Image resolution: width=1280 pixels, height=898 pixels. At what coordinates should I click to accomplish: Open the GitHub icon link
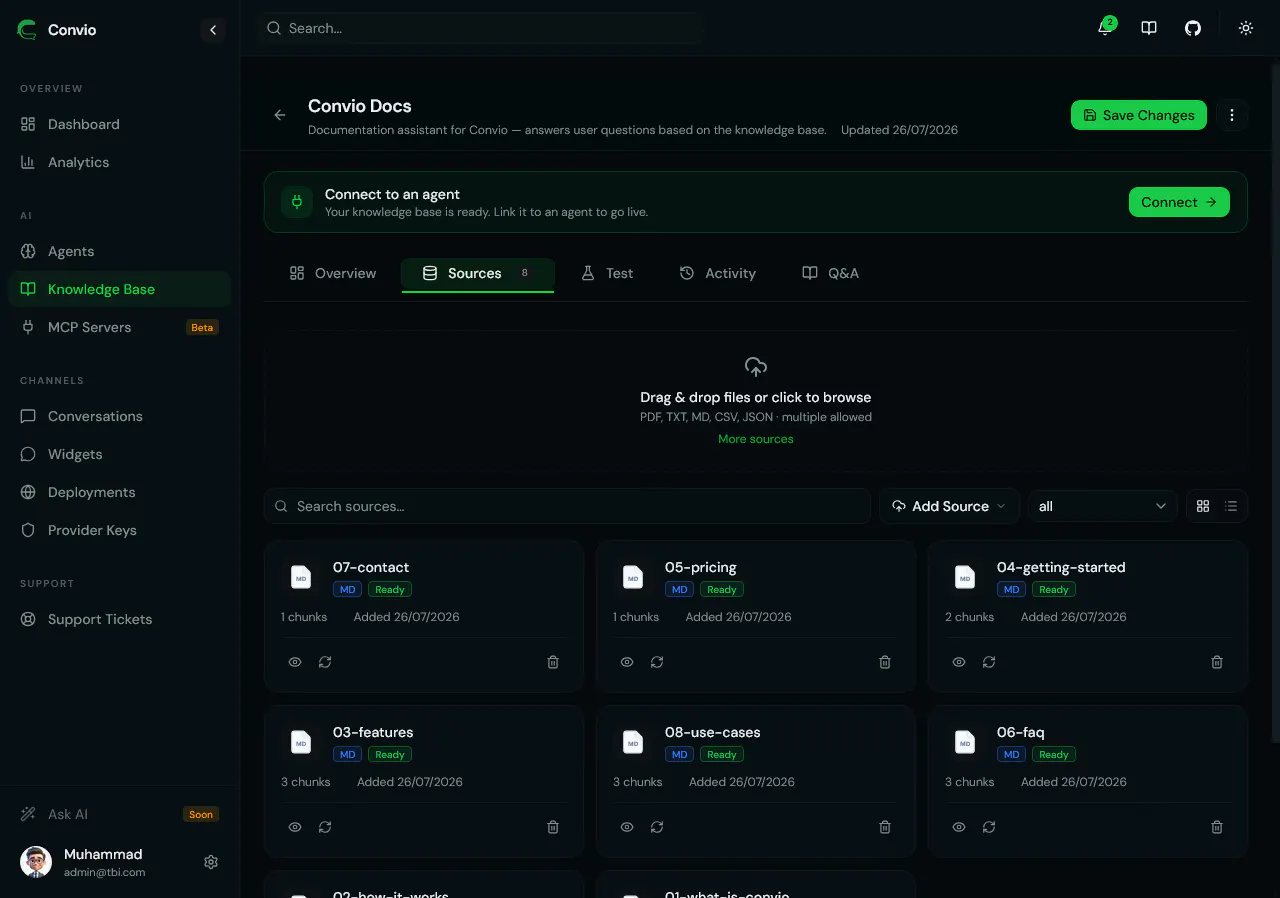pyautogui.click(x=1193, y=28)
